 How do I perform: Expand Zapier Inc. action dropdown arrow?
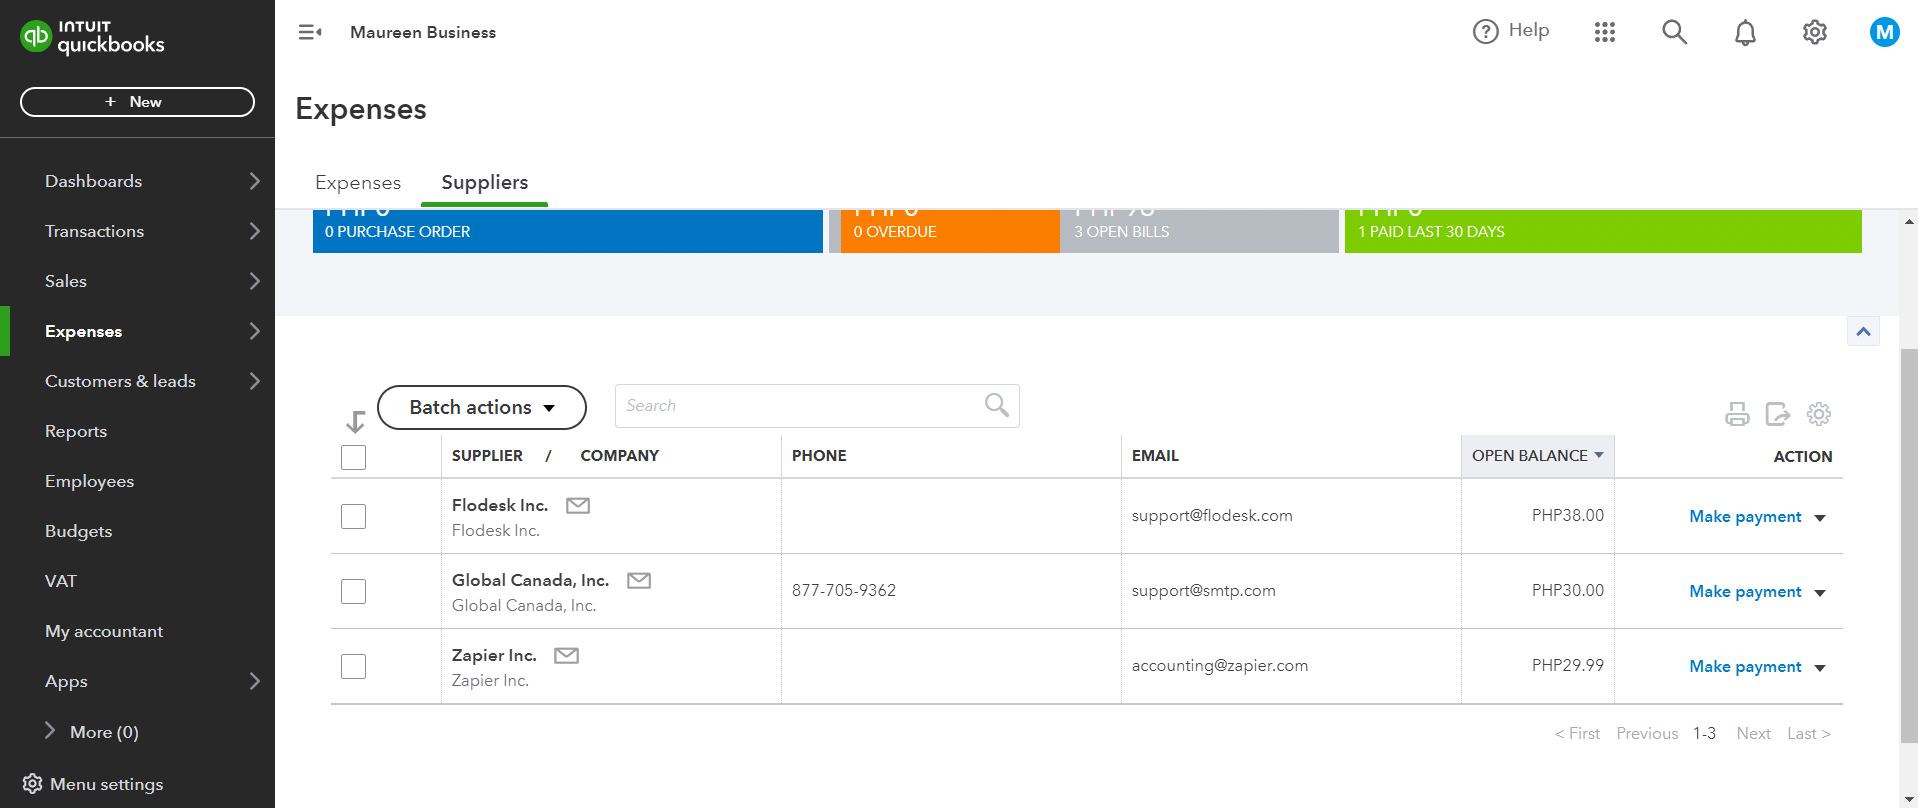tap(1820, 668)
